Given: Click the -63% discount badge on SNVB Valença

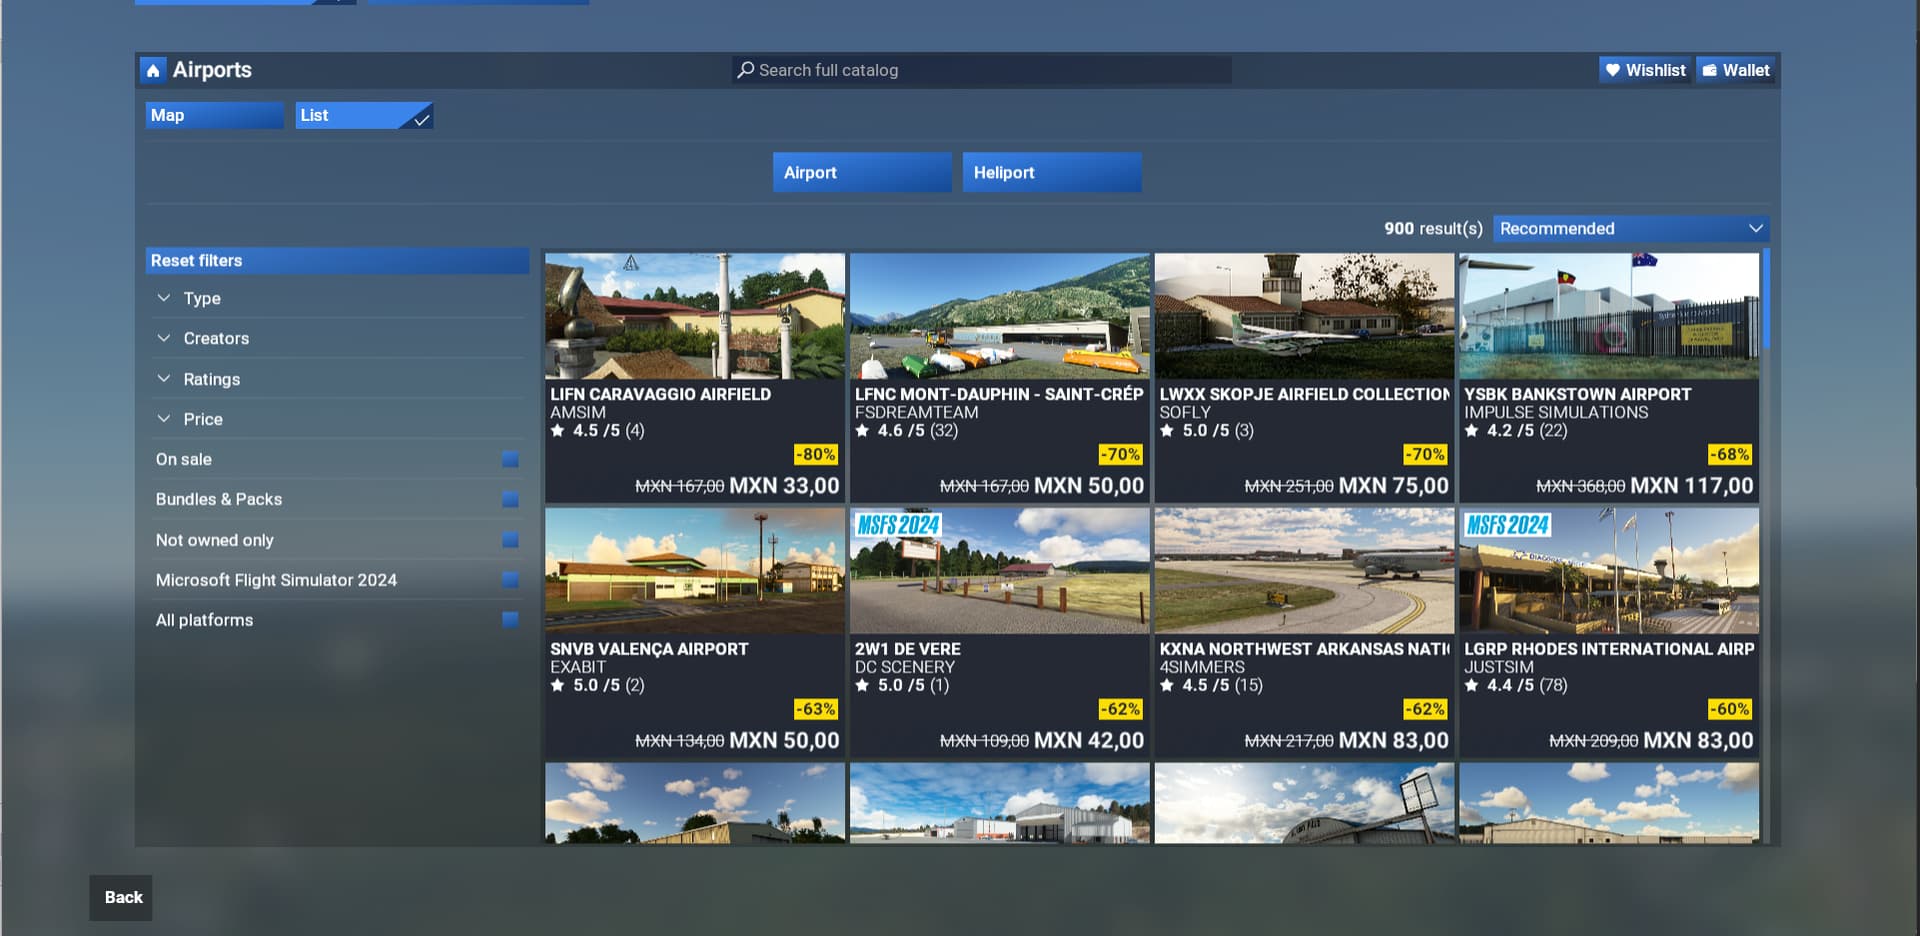Looking at the screenshot, I should [x=816, y=710].
